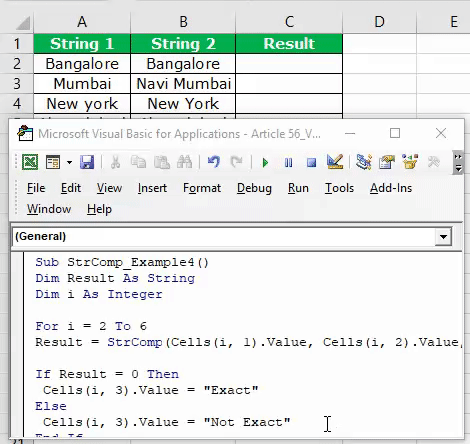Screen dimensions: 470x444
Task: Click the Redo arrow icon
Action: (237, 162)
